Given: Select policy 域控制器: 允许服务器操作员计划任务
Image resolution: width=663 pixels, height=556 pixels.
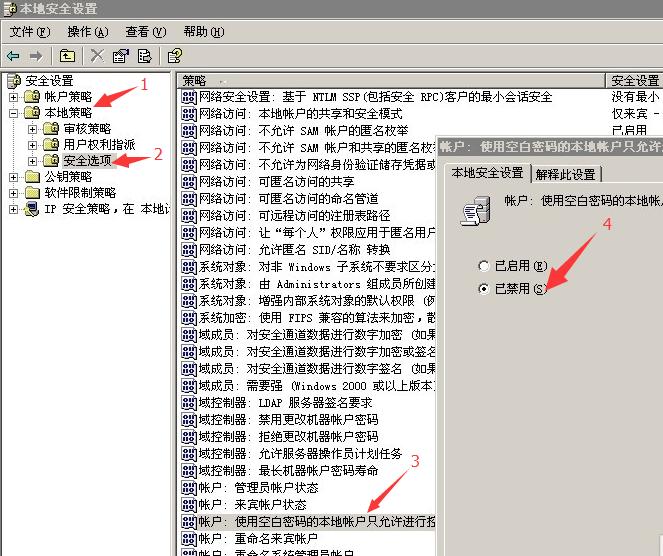Looking at the screenshot, I should [300, 454].
